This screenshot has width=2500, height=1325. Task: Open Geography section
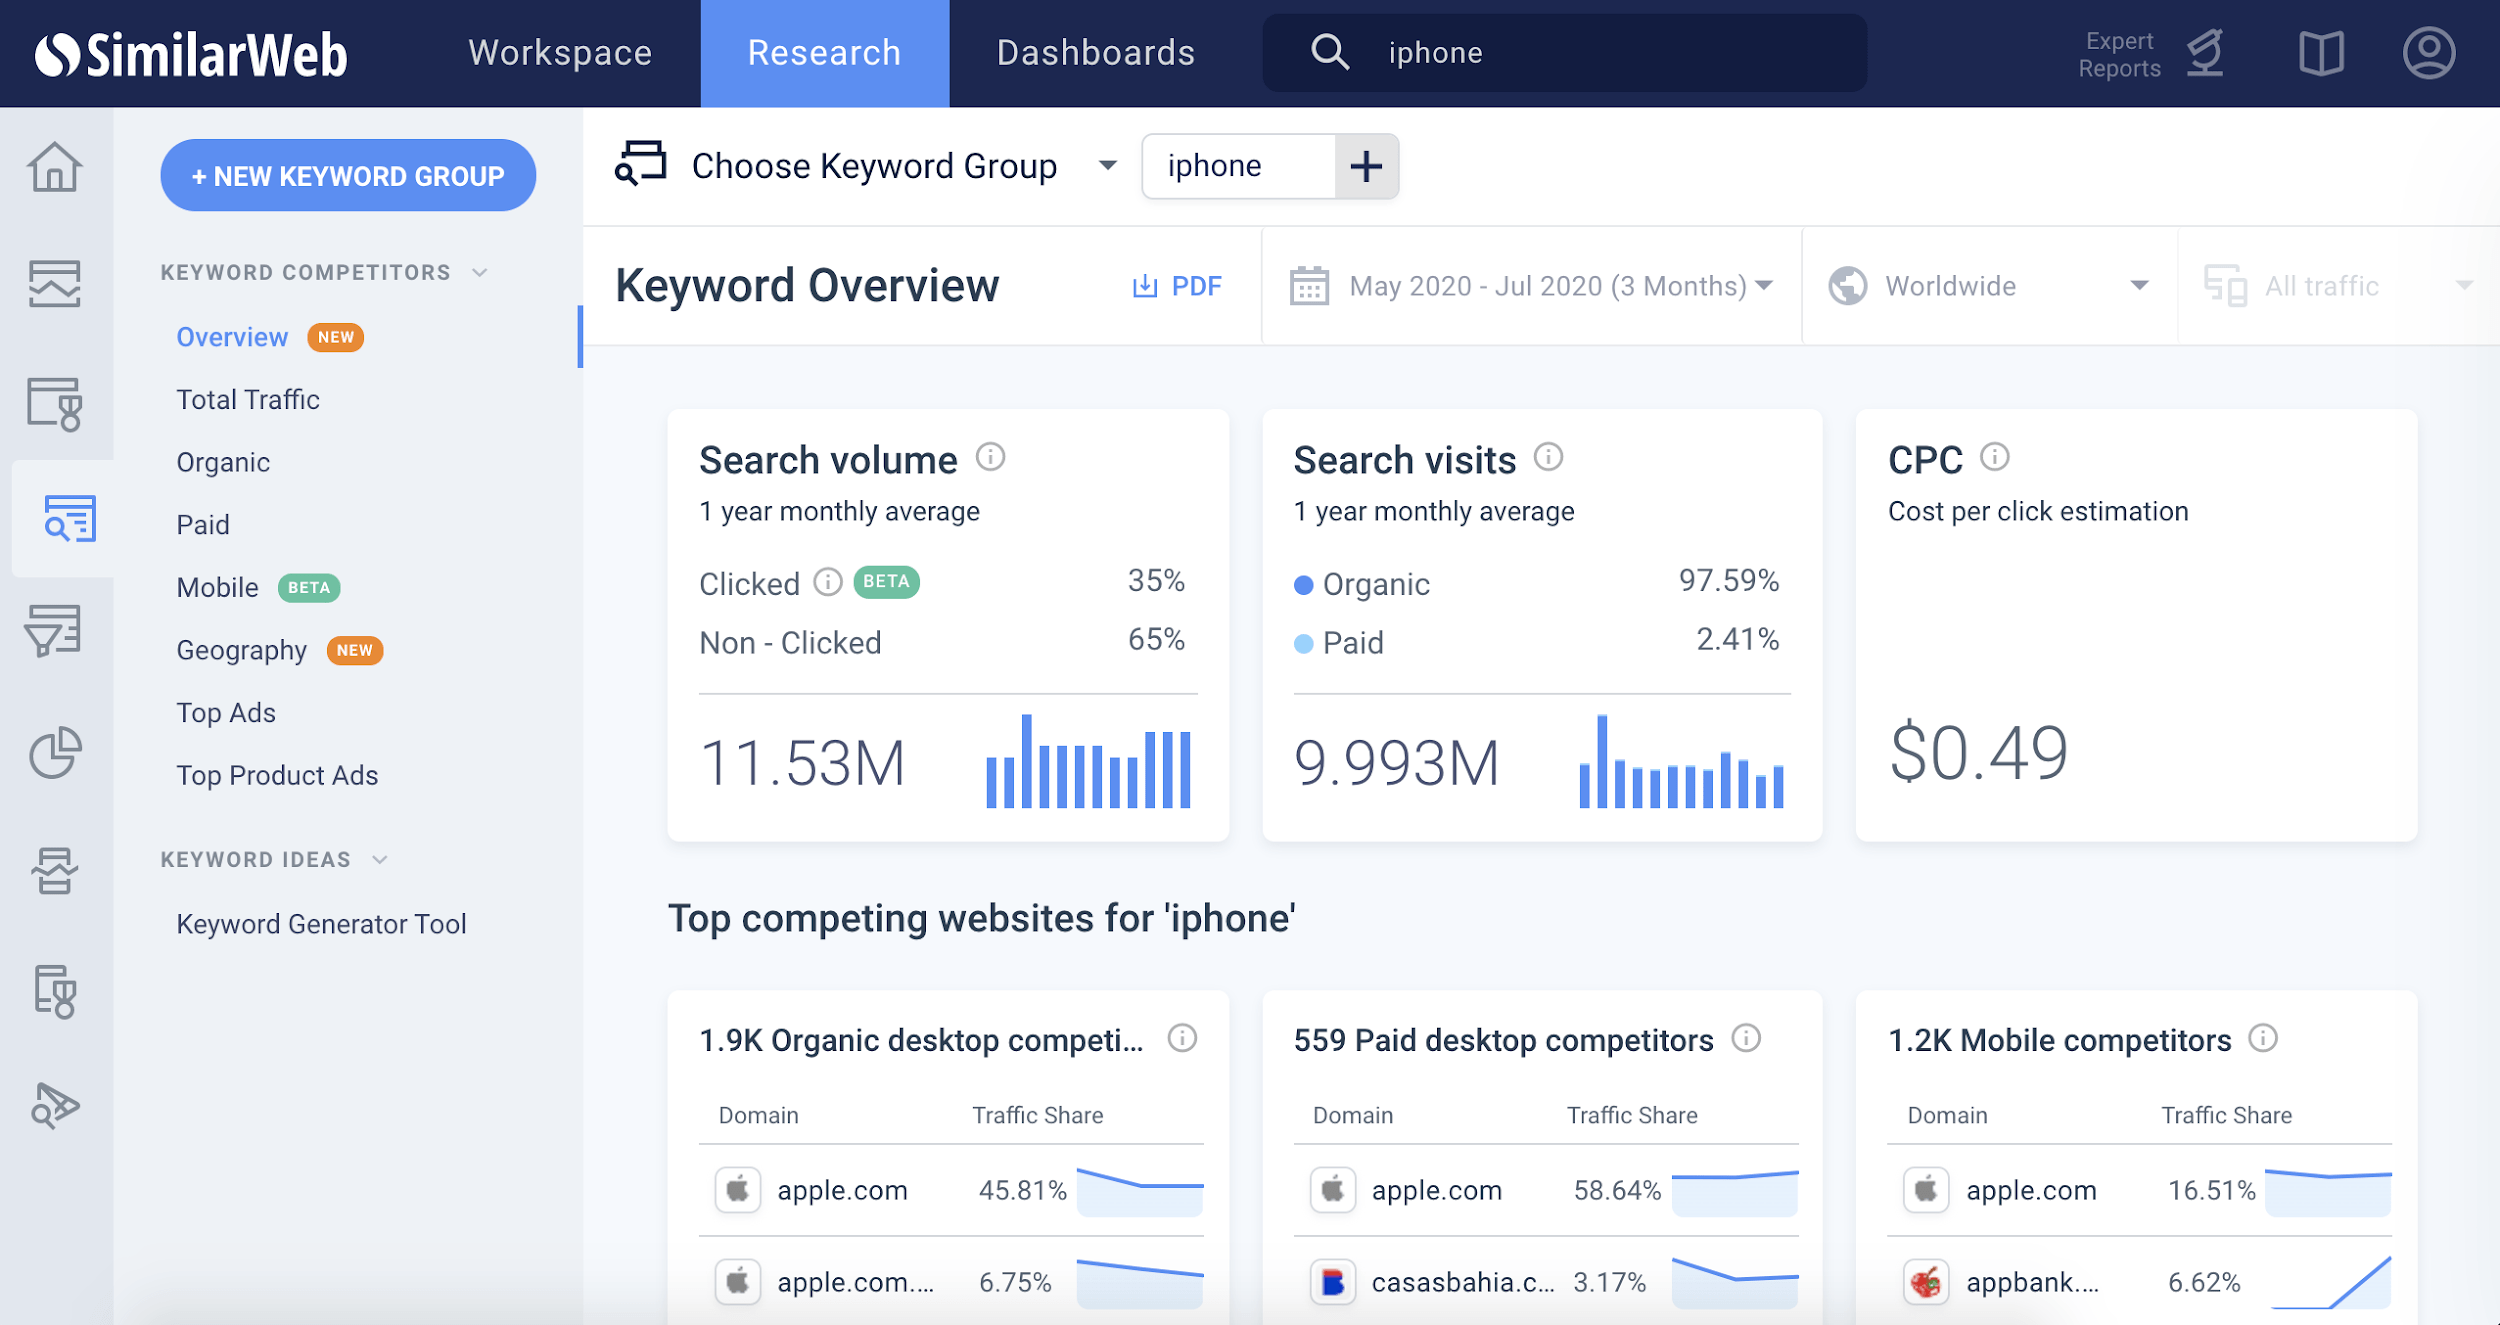tap(241, 650)
